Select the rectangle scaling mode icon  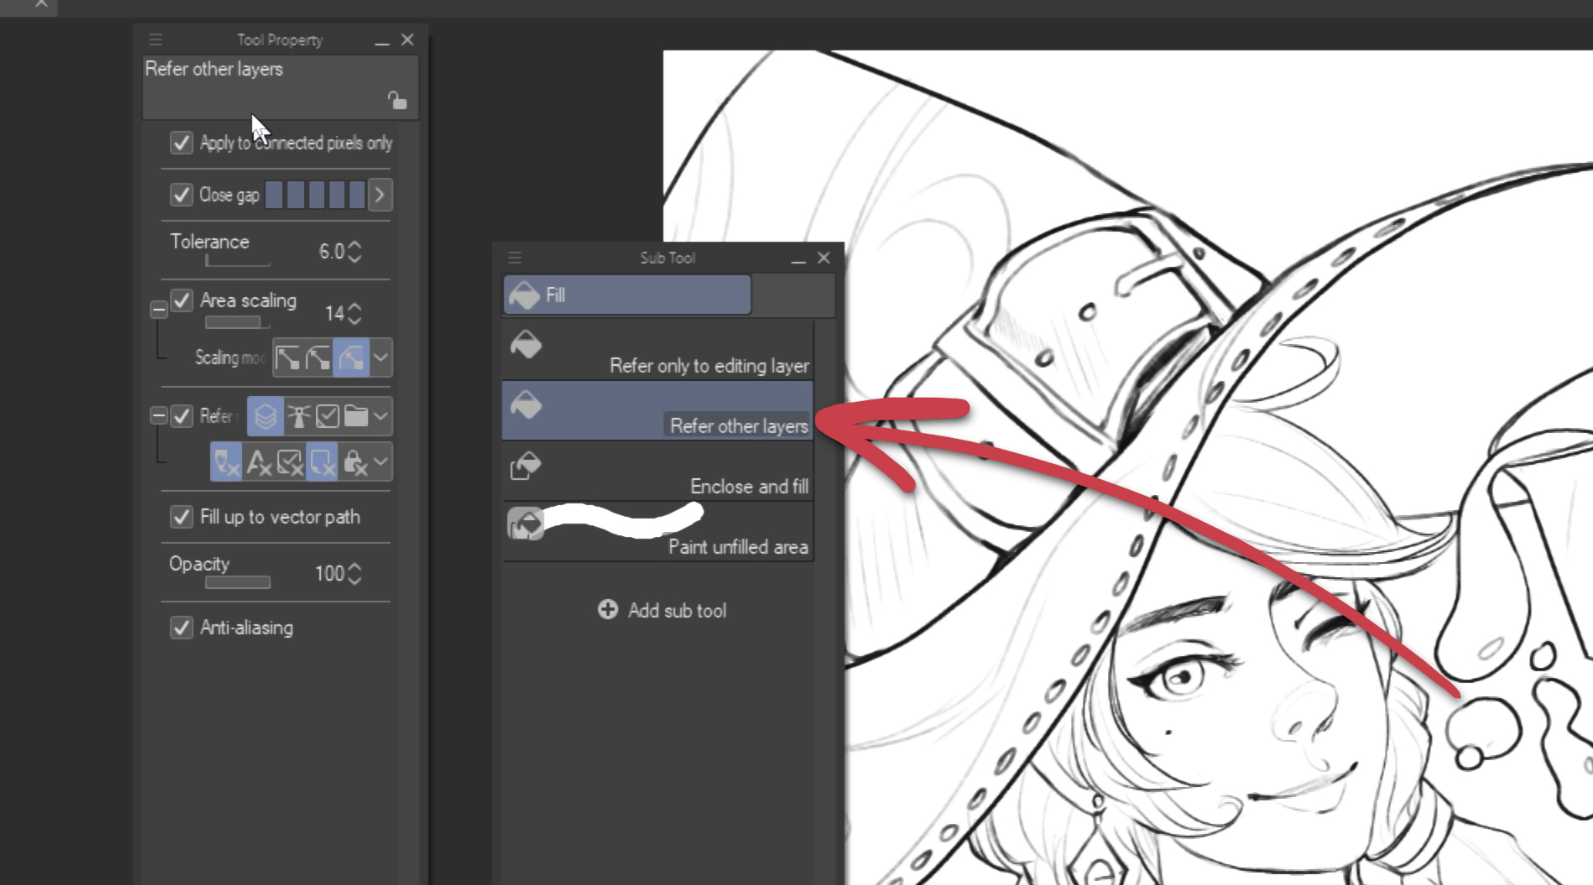288,358
